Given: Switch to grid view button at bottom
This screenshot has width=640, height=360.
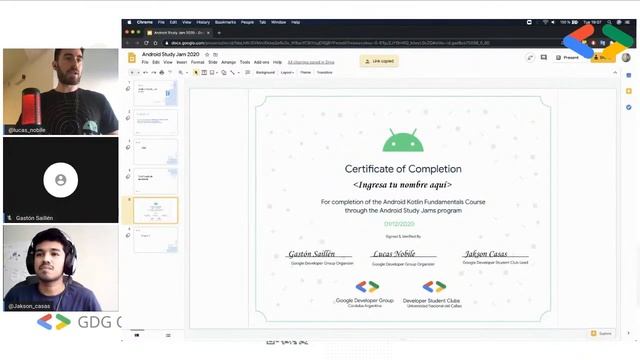Looking at the screenshot, I should click(x=168, y=335).
